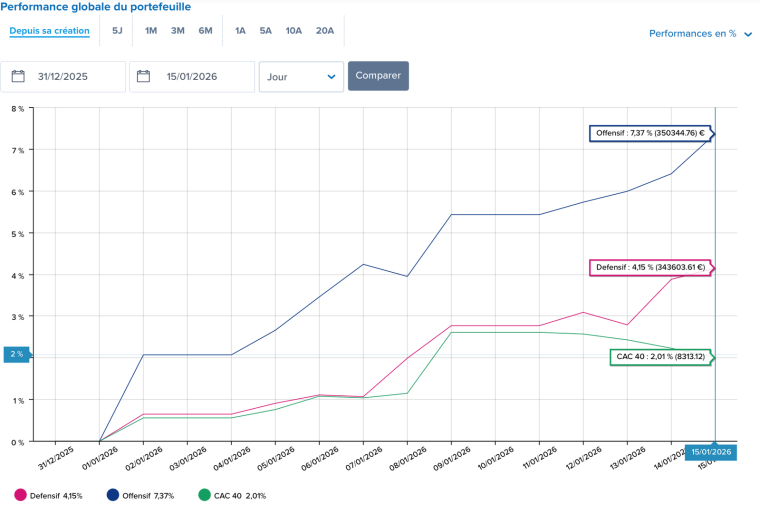This screenshot has width=760, height=505.
Task: Select the Depuis sa création period tab
Action: (49, 31)
